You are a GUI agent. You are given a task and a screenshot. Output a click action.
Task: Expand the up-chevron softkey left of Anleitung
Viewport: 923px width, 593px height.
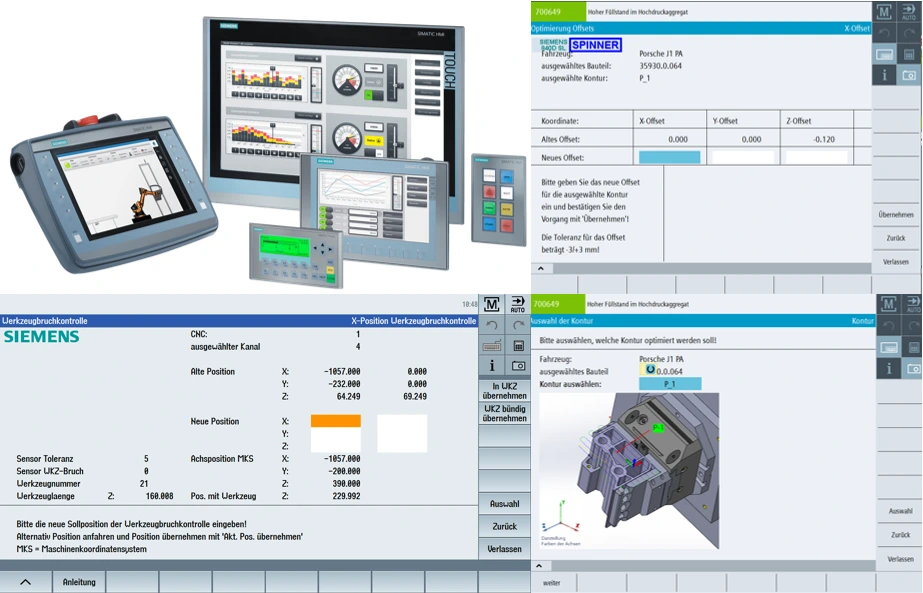(x=26, y=582)
